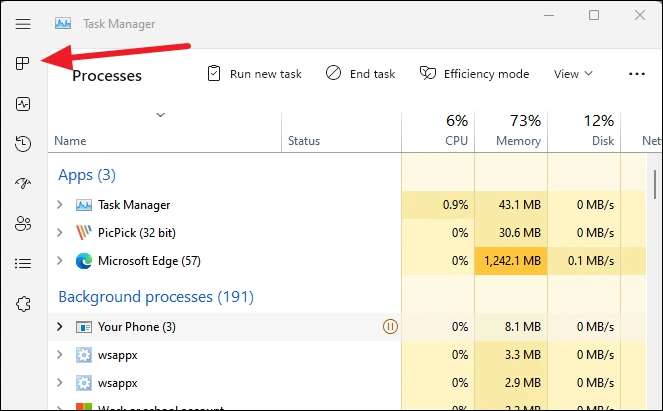Open the Services sidebar page

click(23, 304)
